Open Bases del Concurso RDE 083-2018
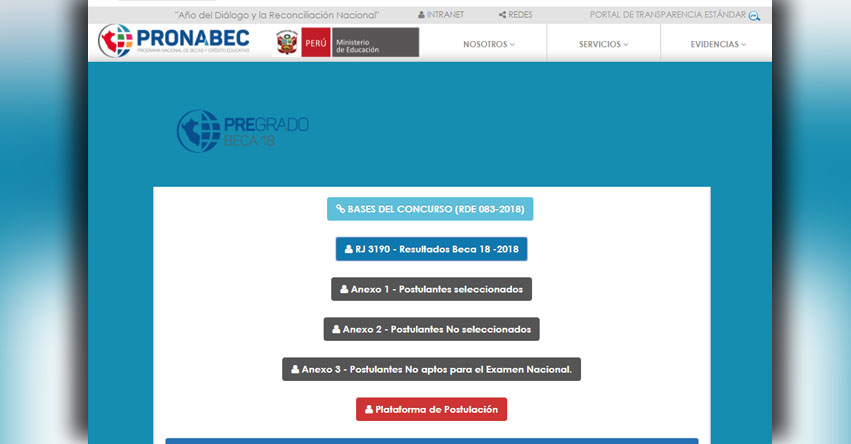The height and width of the screenshot is (444, 851). coord(430,209)
